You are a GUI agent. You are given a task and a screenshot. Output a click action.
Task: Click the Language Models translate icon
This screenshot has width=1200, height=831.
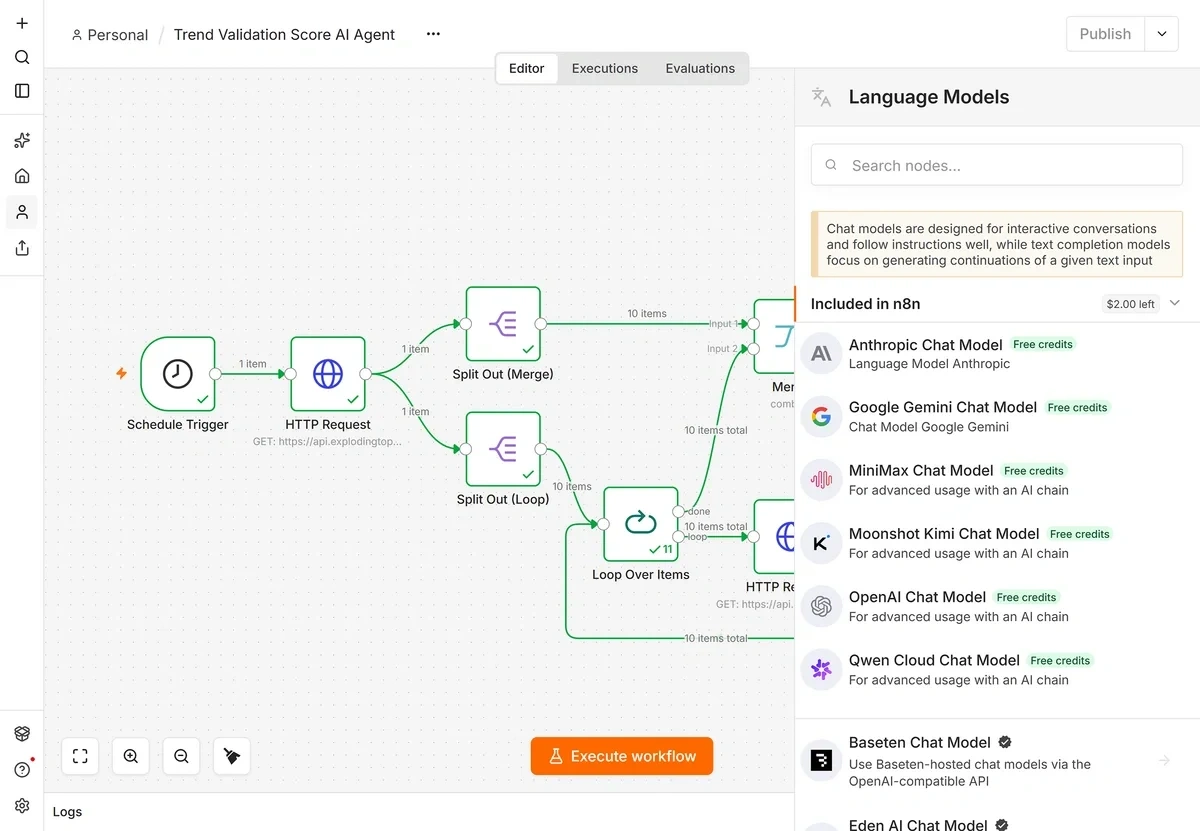(x=821, y=97)
